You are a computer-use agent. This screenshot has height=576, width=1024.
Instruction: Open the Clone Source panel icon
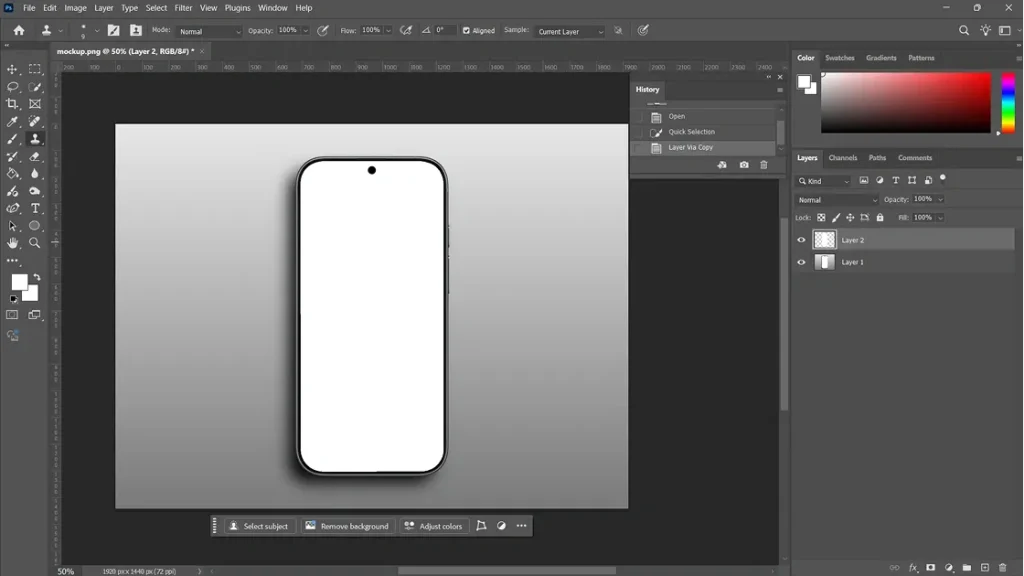coord(136,30)
